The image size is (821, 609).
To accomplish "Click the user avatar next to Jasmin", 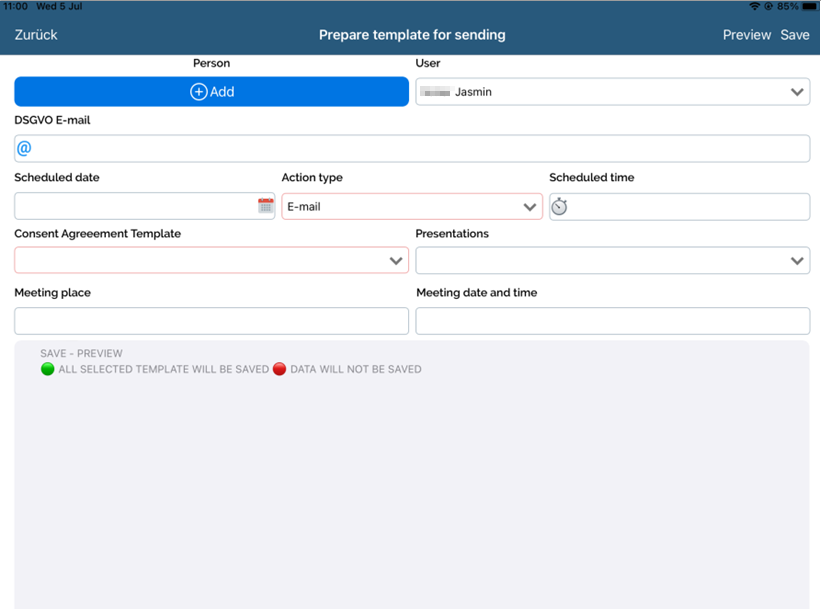I will click(x=435, y=92).
